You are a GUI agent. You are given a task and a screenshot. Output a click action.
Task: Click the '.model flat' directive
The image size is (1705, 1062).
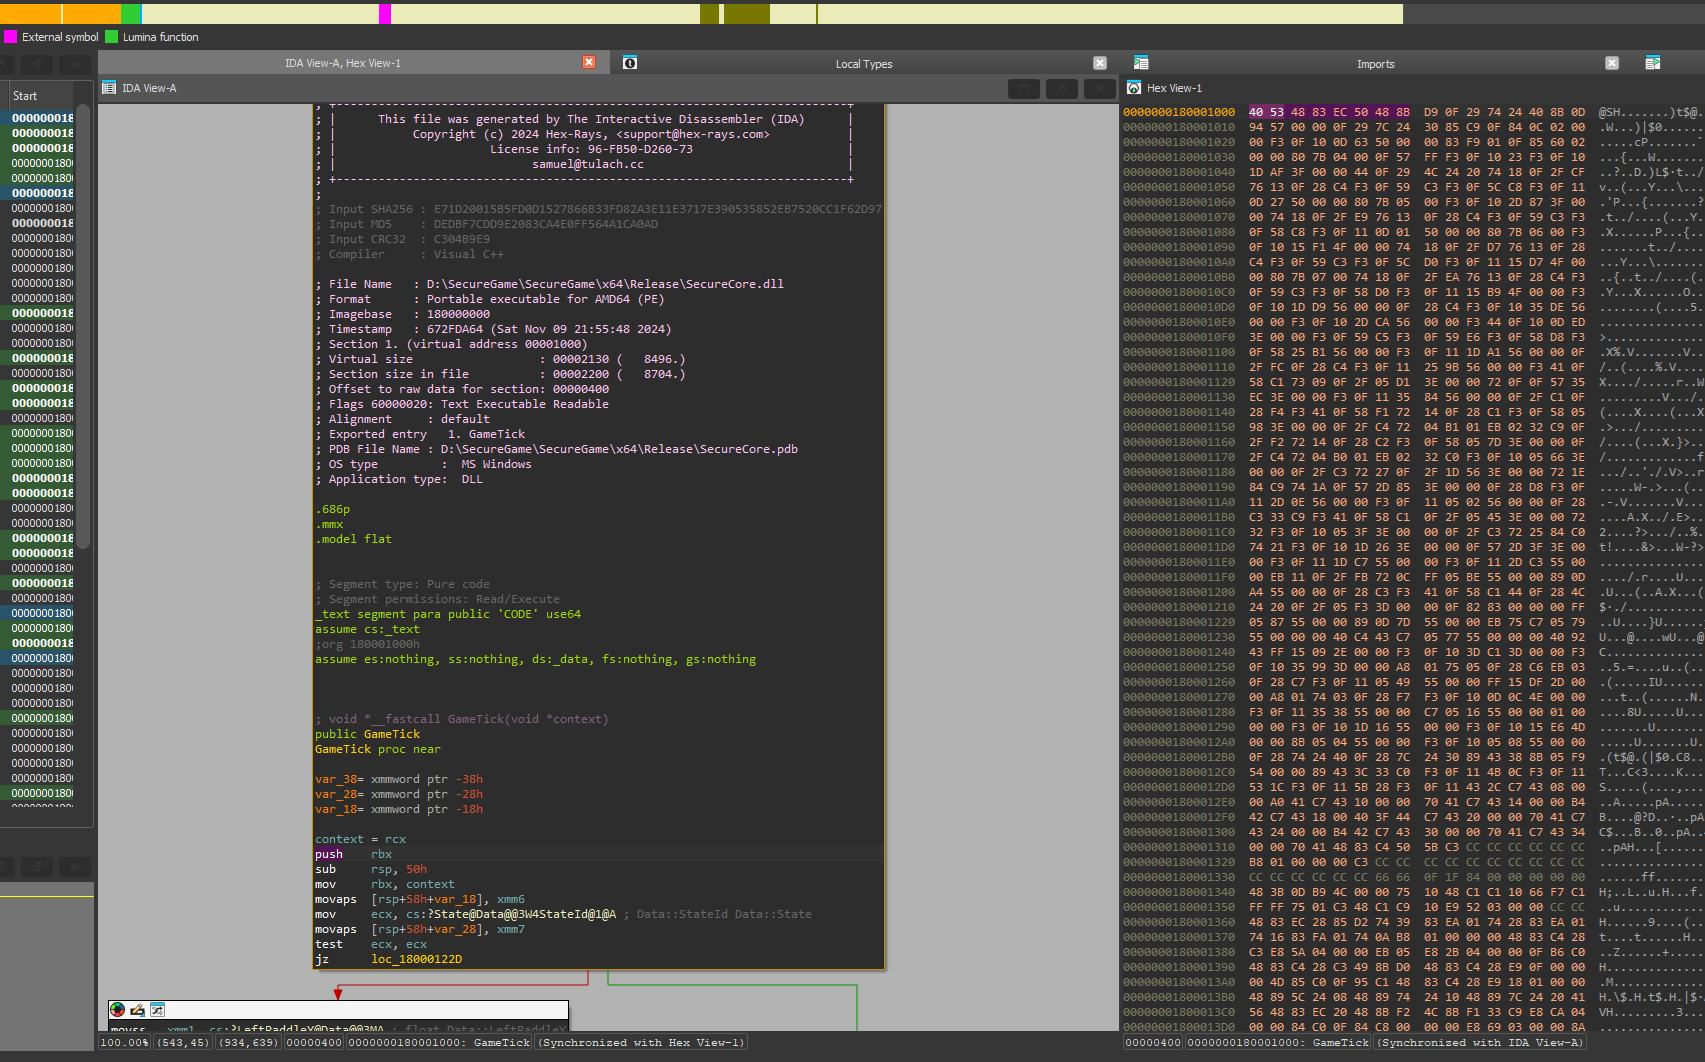point(354,539)
